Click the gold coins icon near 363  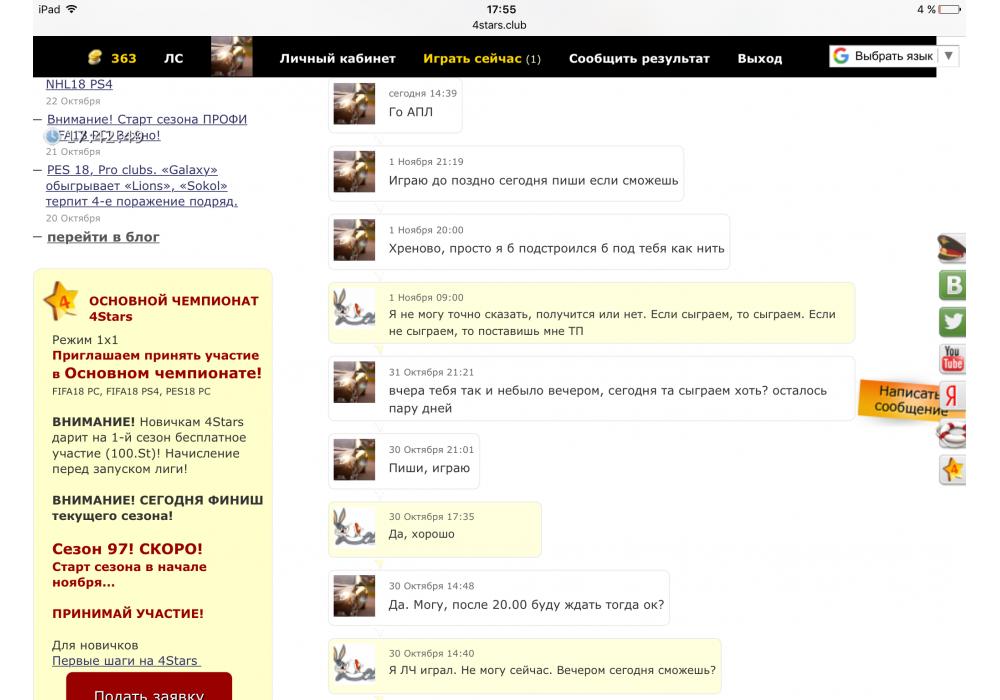pos(94,57)
